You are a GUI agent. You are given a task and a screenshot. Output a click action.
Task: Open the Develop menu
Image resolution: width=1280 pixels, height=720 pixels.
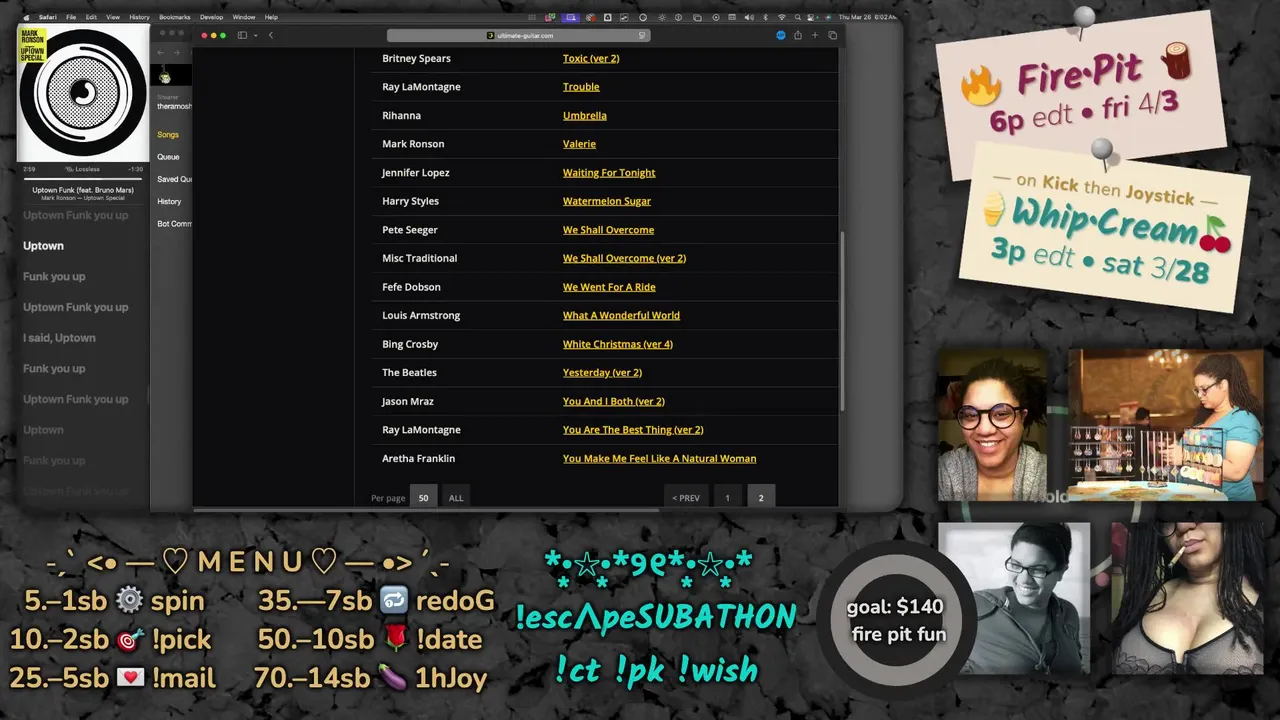[211, 17]
